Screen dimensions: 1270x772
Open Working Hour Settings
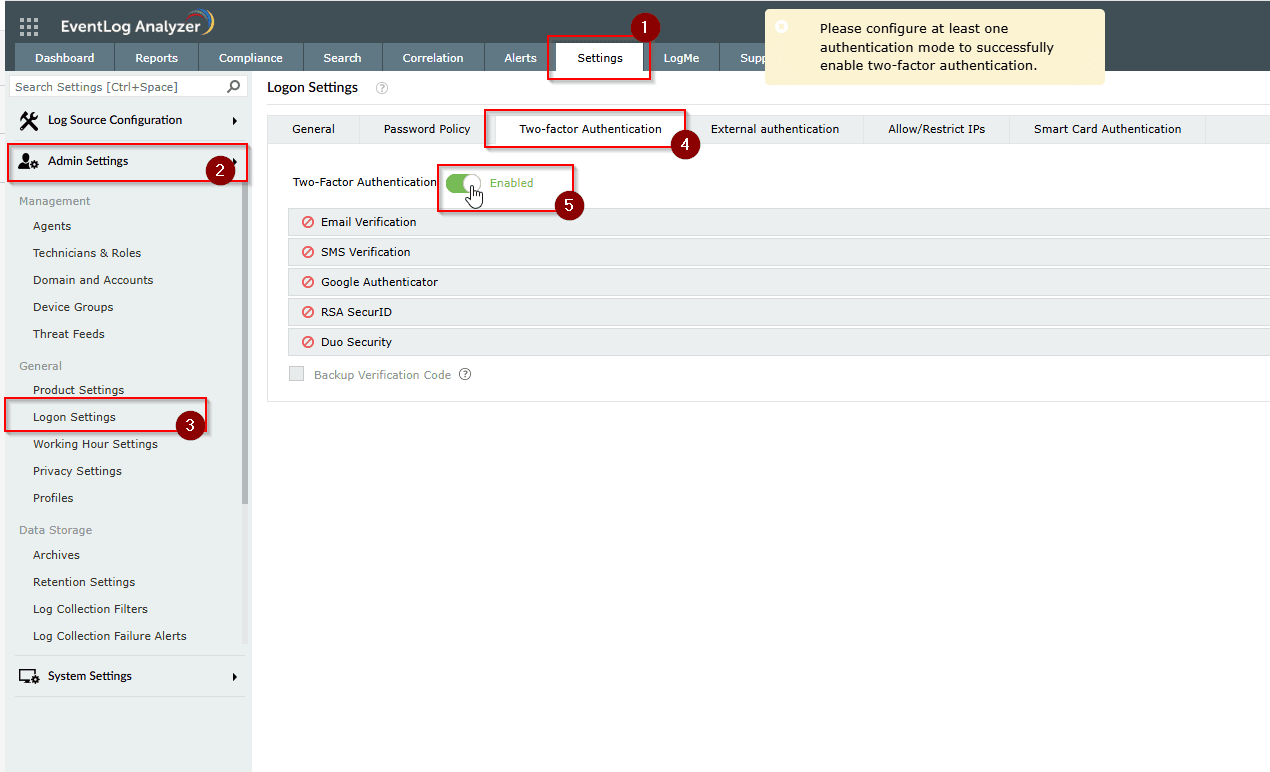[95, 444]
